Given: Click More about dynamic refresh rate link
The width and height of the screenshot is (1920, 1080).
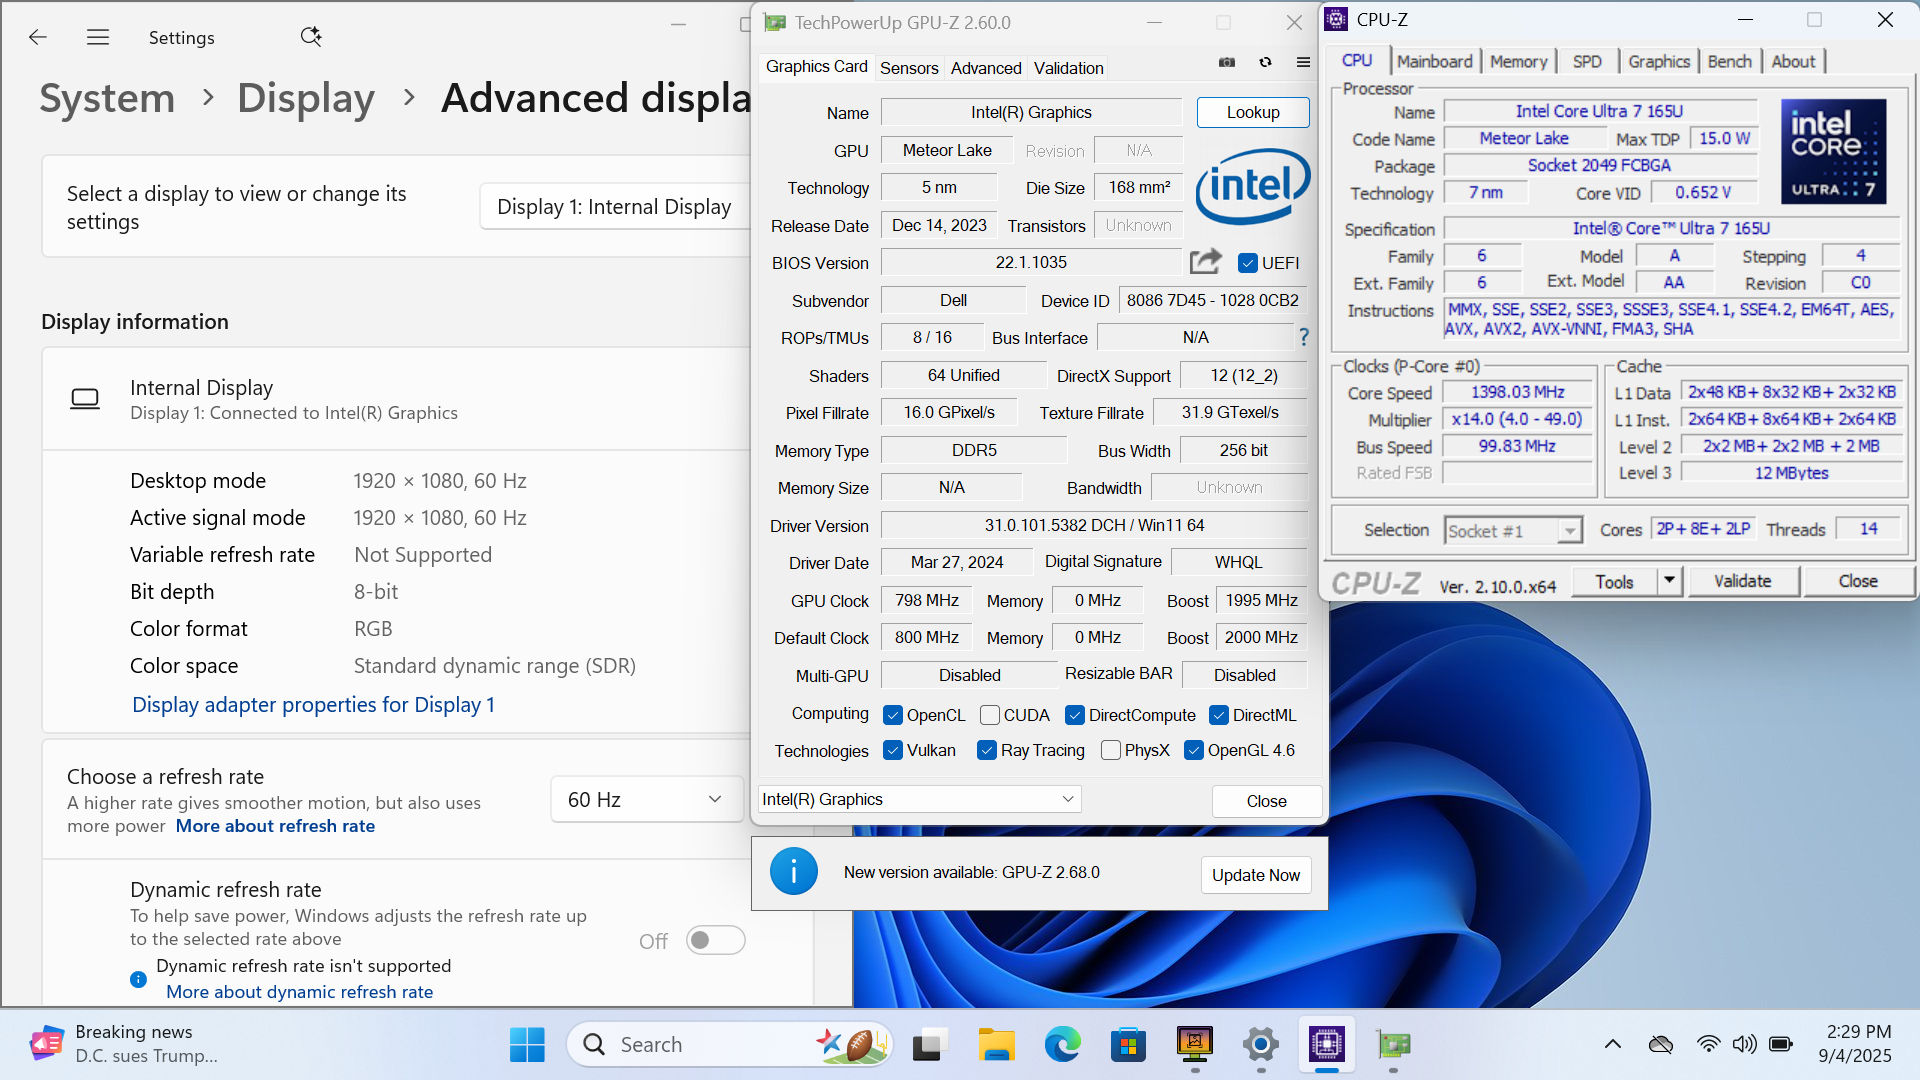Looking at the screenshot, I should [299, 992].
